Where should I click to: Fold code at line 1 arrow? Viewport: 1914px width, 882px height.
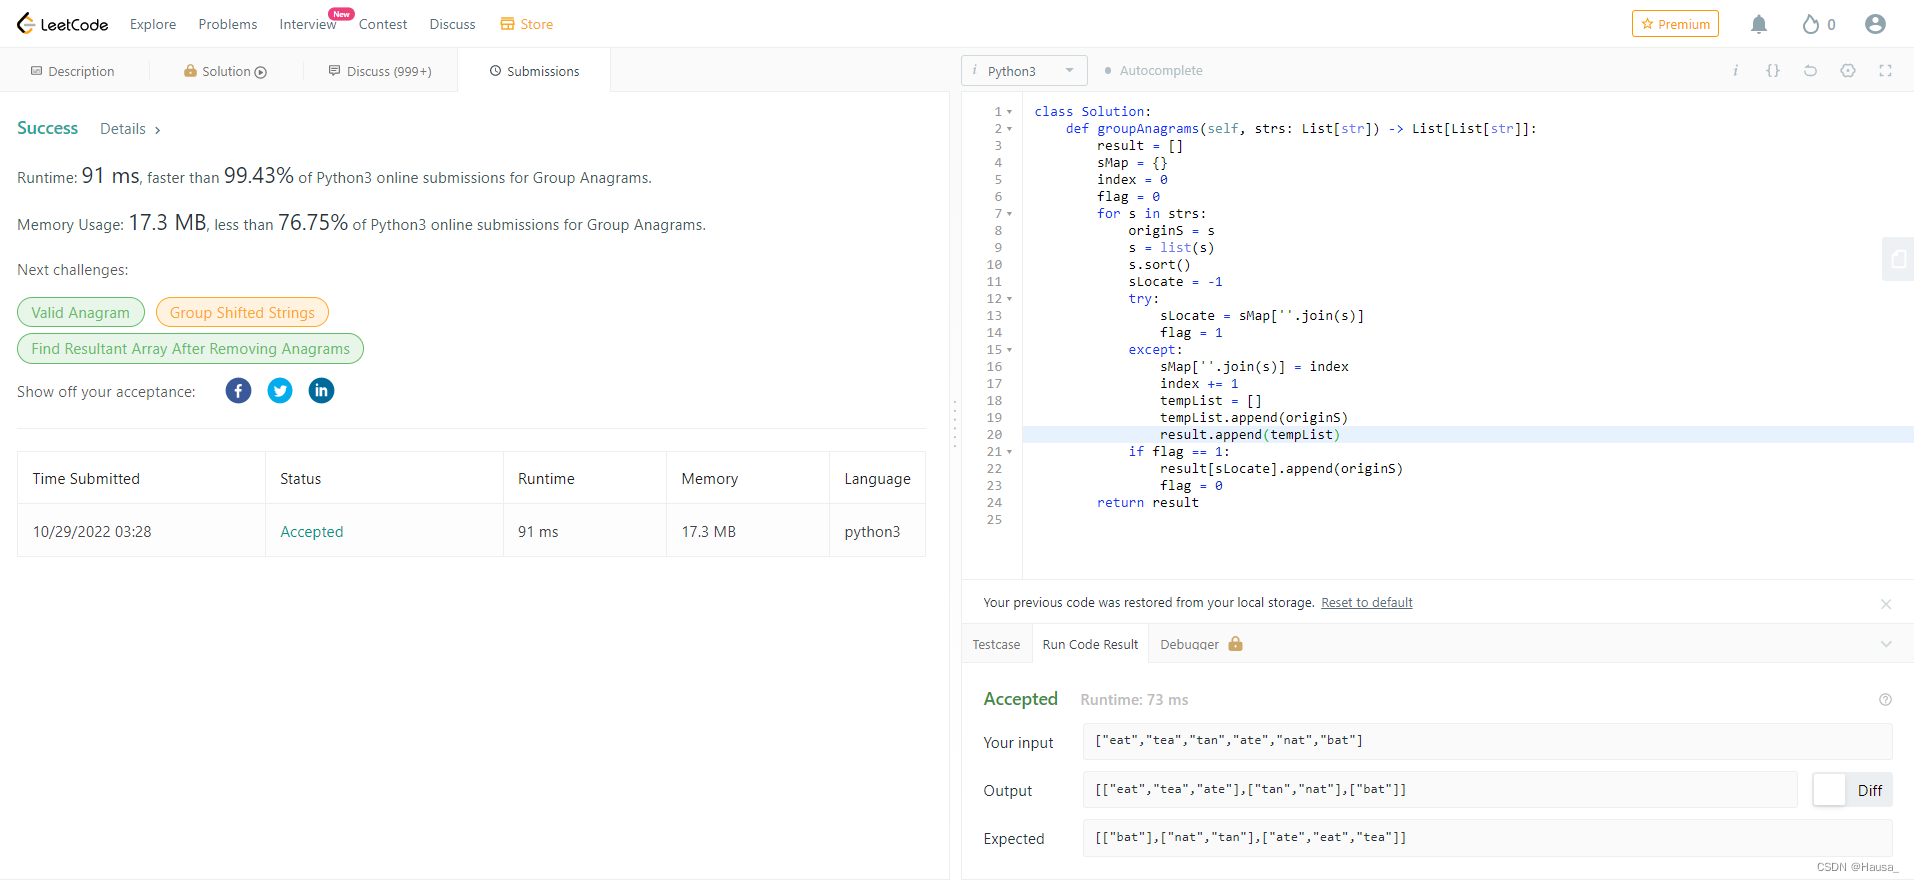pyautogui.click(x=1010, y=112)
